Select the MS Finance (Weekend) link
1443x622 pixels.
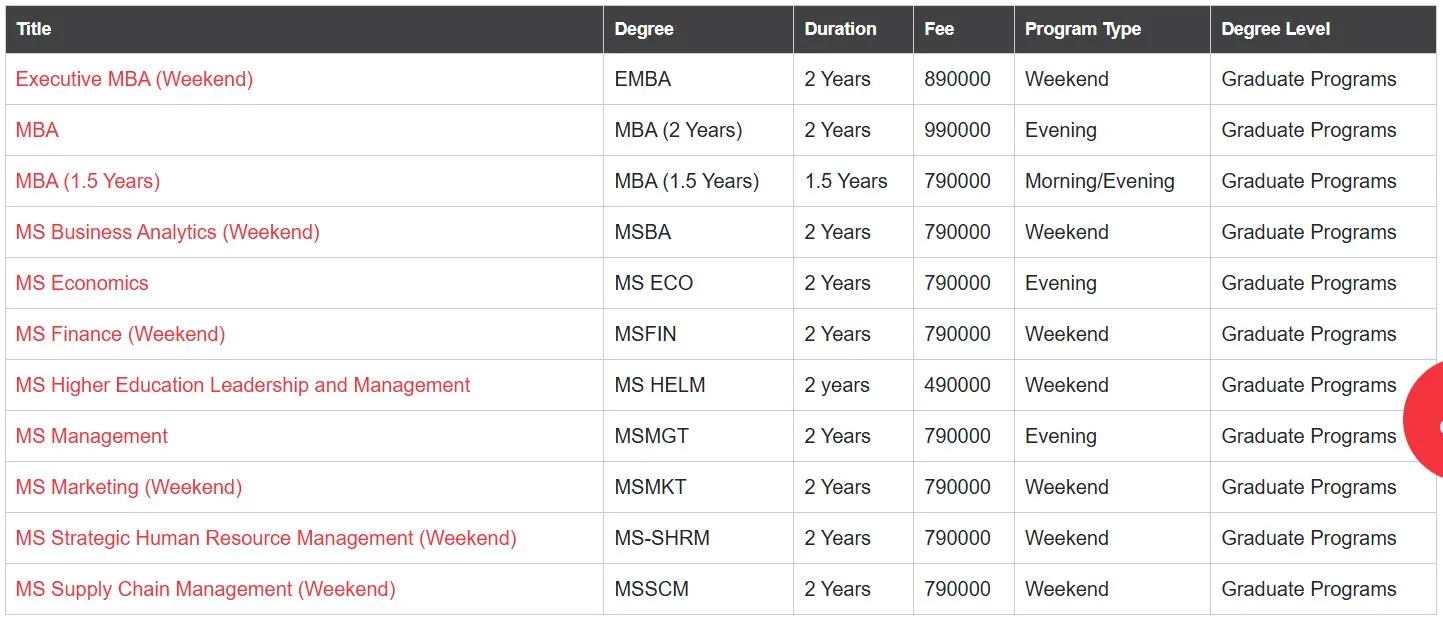coord(120,333)
